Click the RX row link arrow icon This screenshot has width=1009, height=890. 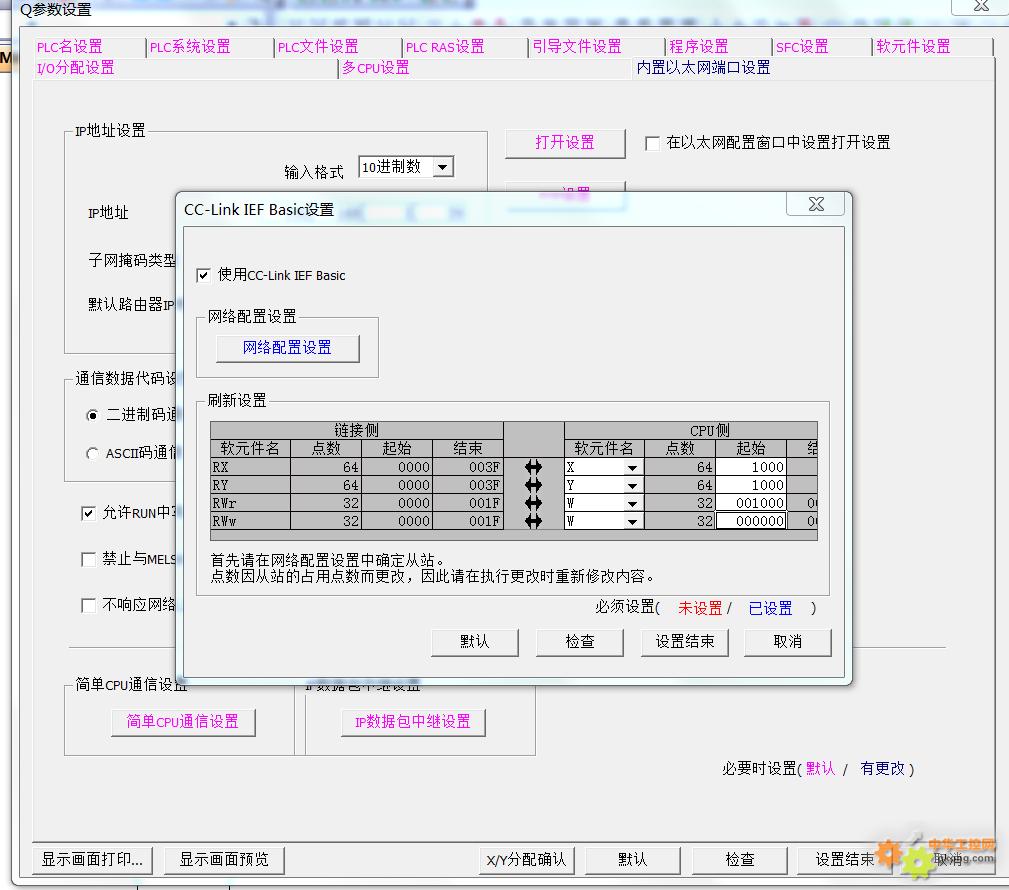533,467
